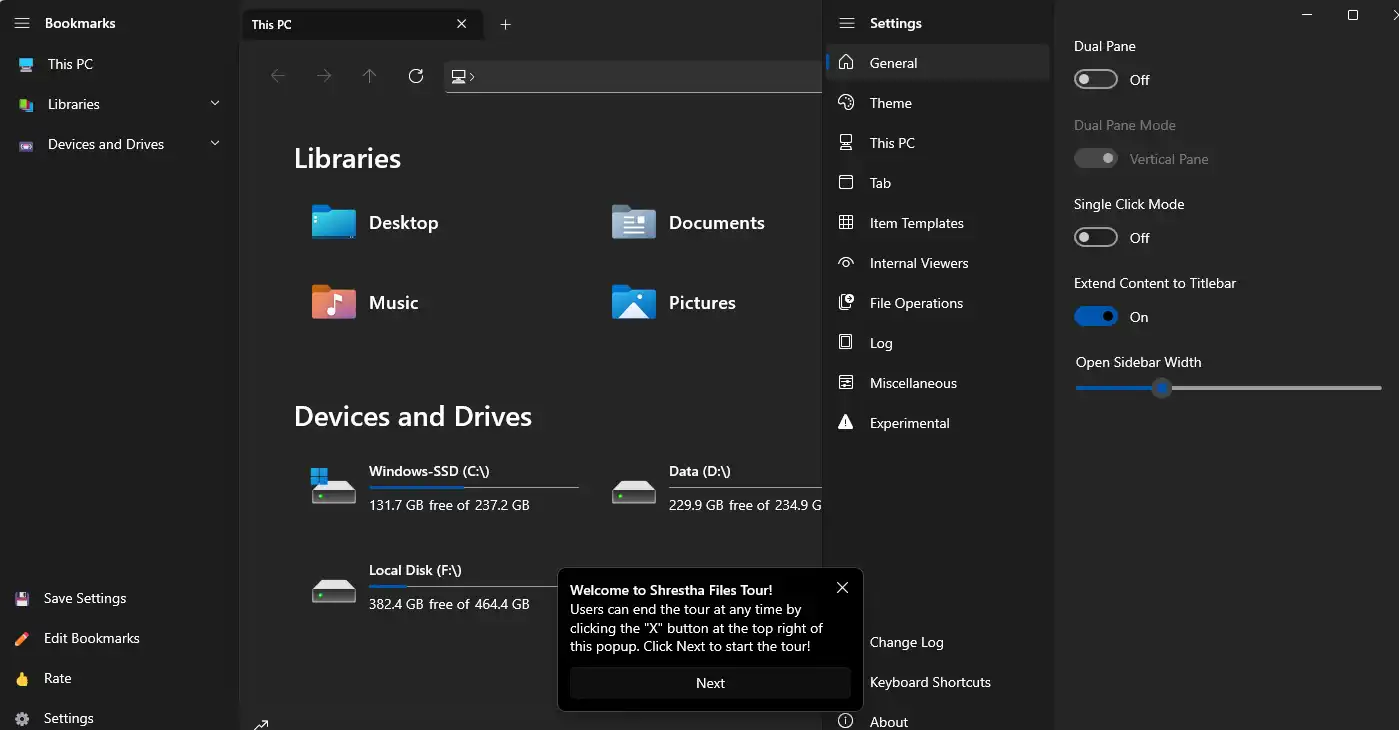Open the Desktop library folder icon
Viewport: 1399px width, 730px height.
click(333, 222)
